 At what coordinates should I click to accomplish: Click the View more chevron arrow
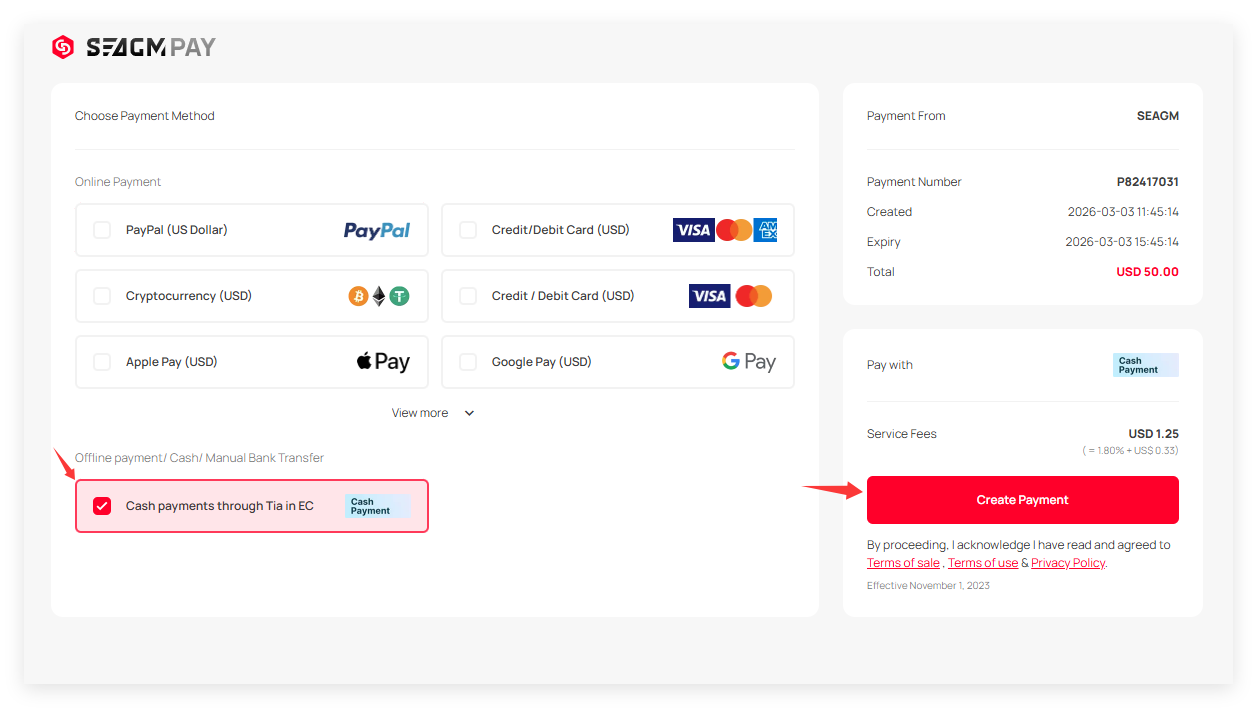click(469, 413)
